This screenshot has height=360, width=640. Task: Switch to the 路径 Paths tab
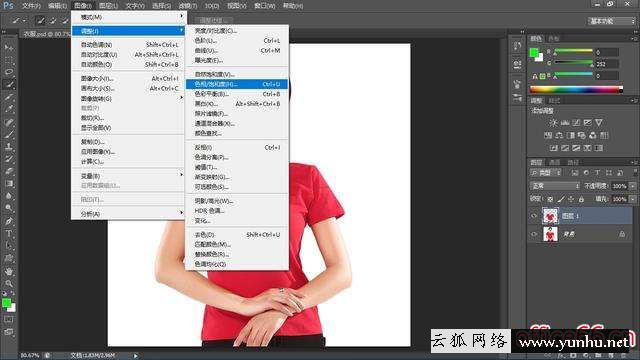tap(573, 162)
